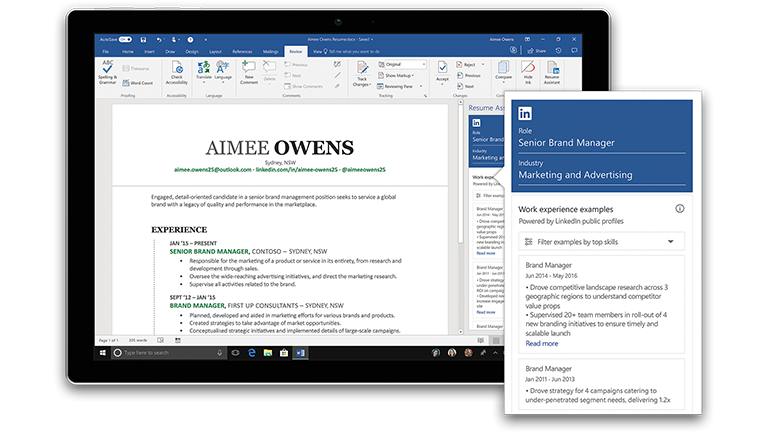Click the Marketing and Advertising industry field
The height and width of the screenshot is (432, 768).
pyautogui.click(x=601, y=175)
